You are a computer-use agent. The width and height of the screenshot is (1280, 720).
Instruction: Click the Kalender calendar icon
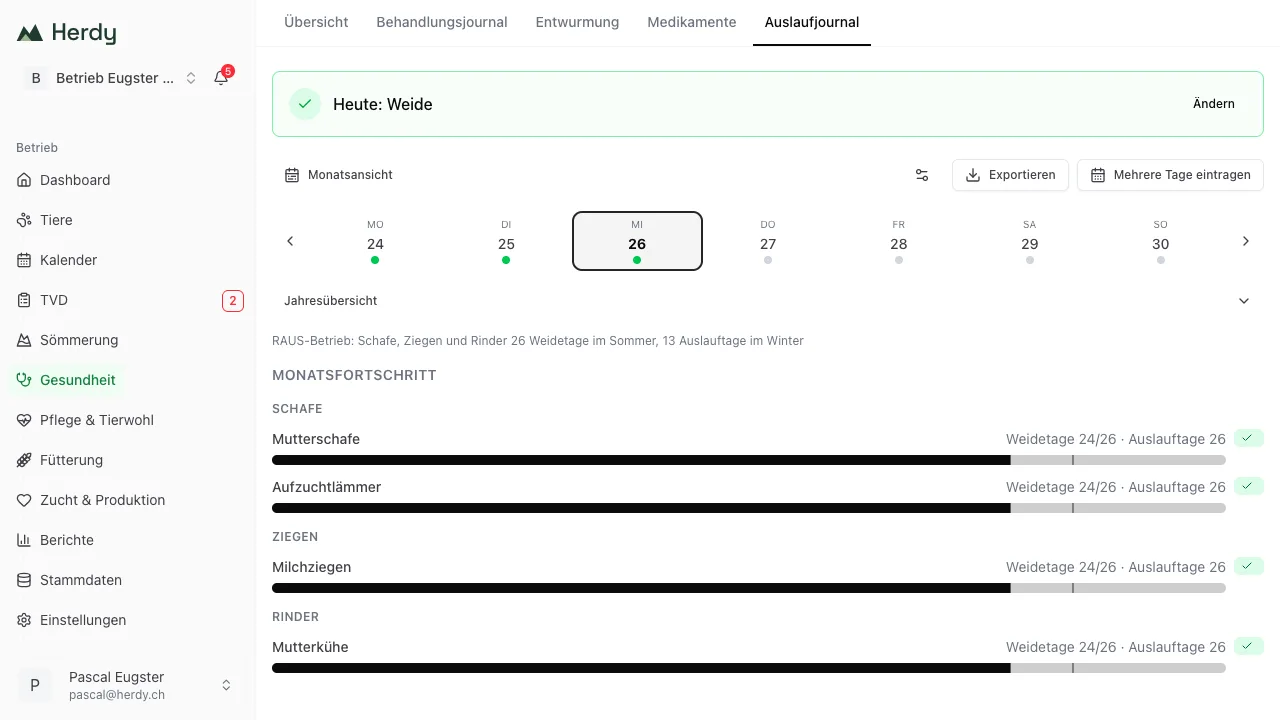pos(24,260)
